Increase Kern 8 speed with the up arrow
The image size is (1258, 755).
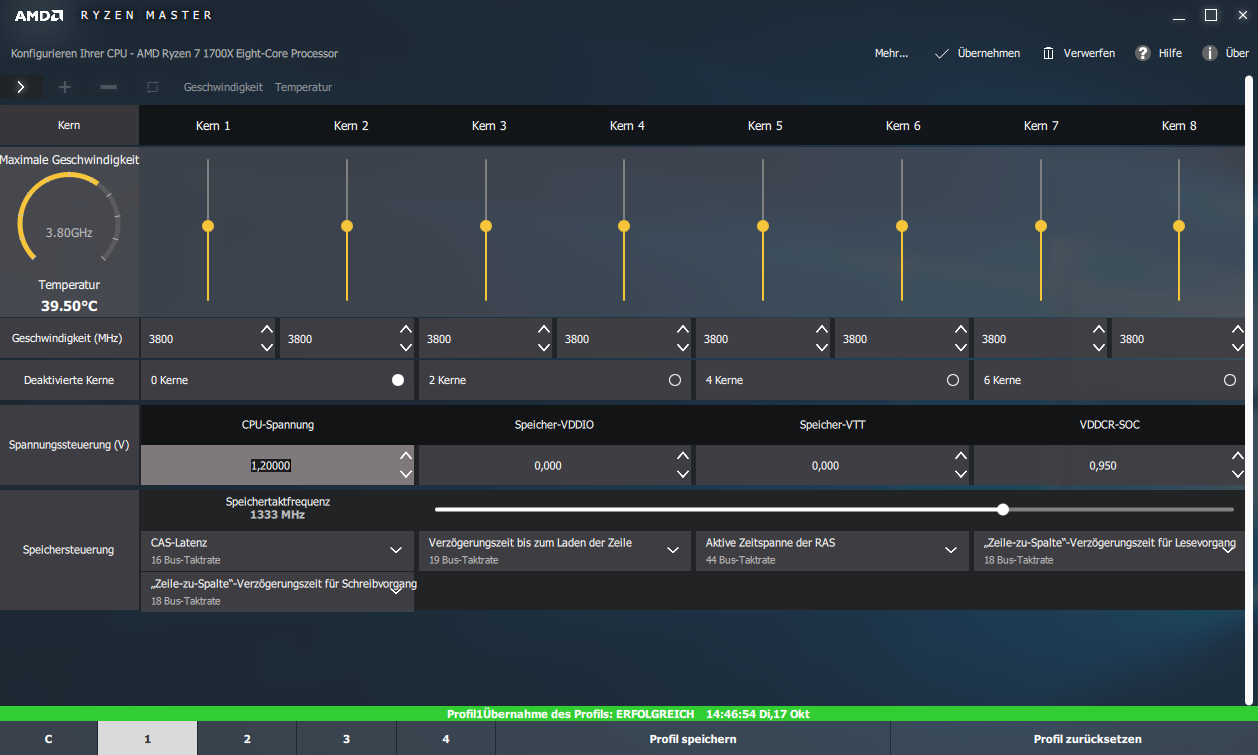pos(1239,329)
